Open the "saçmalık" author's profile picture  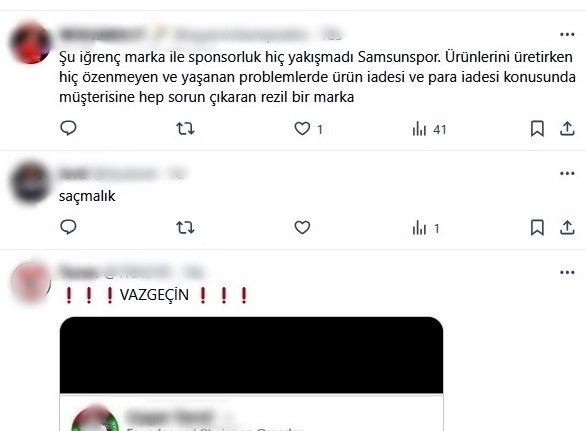30,182
